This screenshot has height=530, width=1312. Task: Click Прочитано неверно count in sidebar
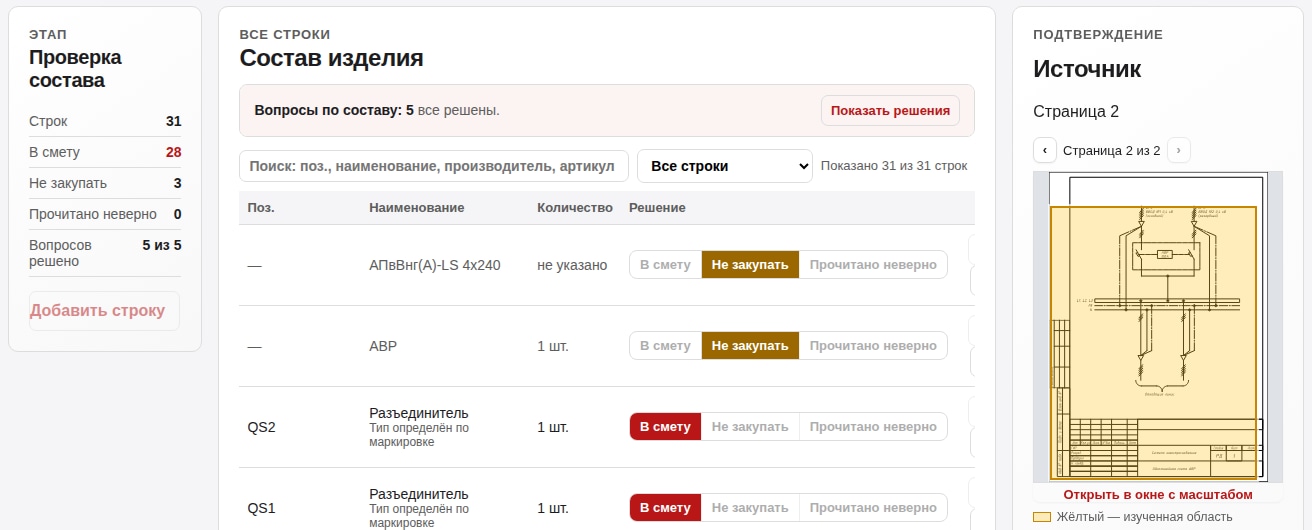[x=105, y=215]
